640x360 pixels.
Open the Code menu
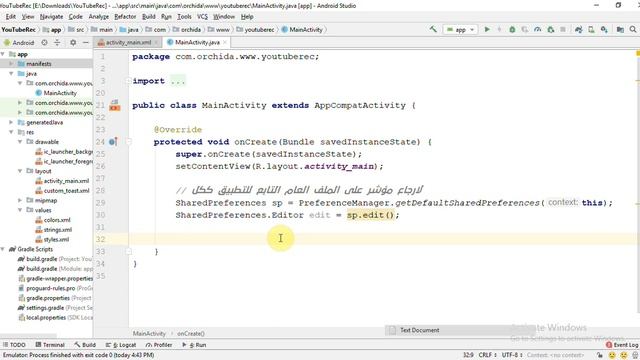[x=76, y=17]
